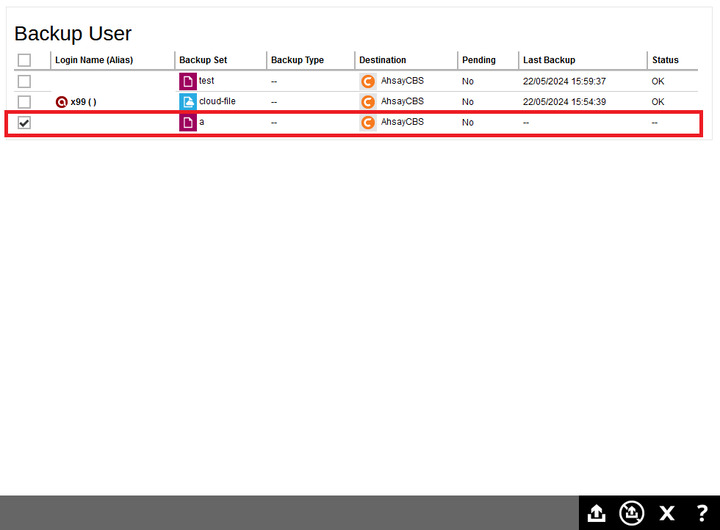Click the Status column header
Image resolution: width=720 pixels, height=530 pixels.
(665, 60)
